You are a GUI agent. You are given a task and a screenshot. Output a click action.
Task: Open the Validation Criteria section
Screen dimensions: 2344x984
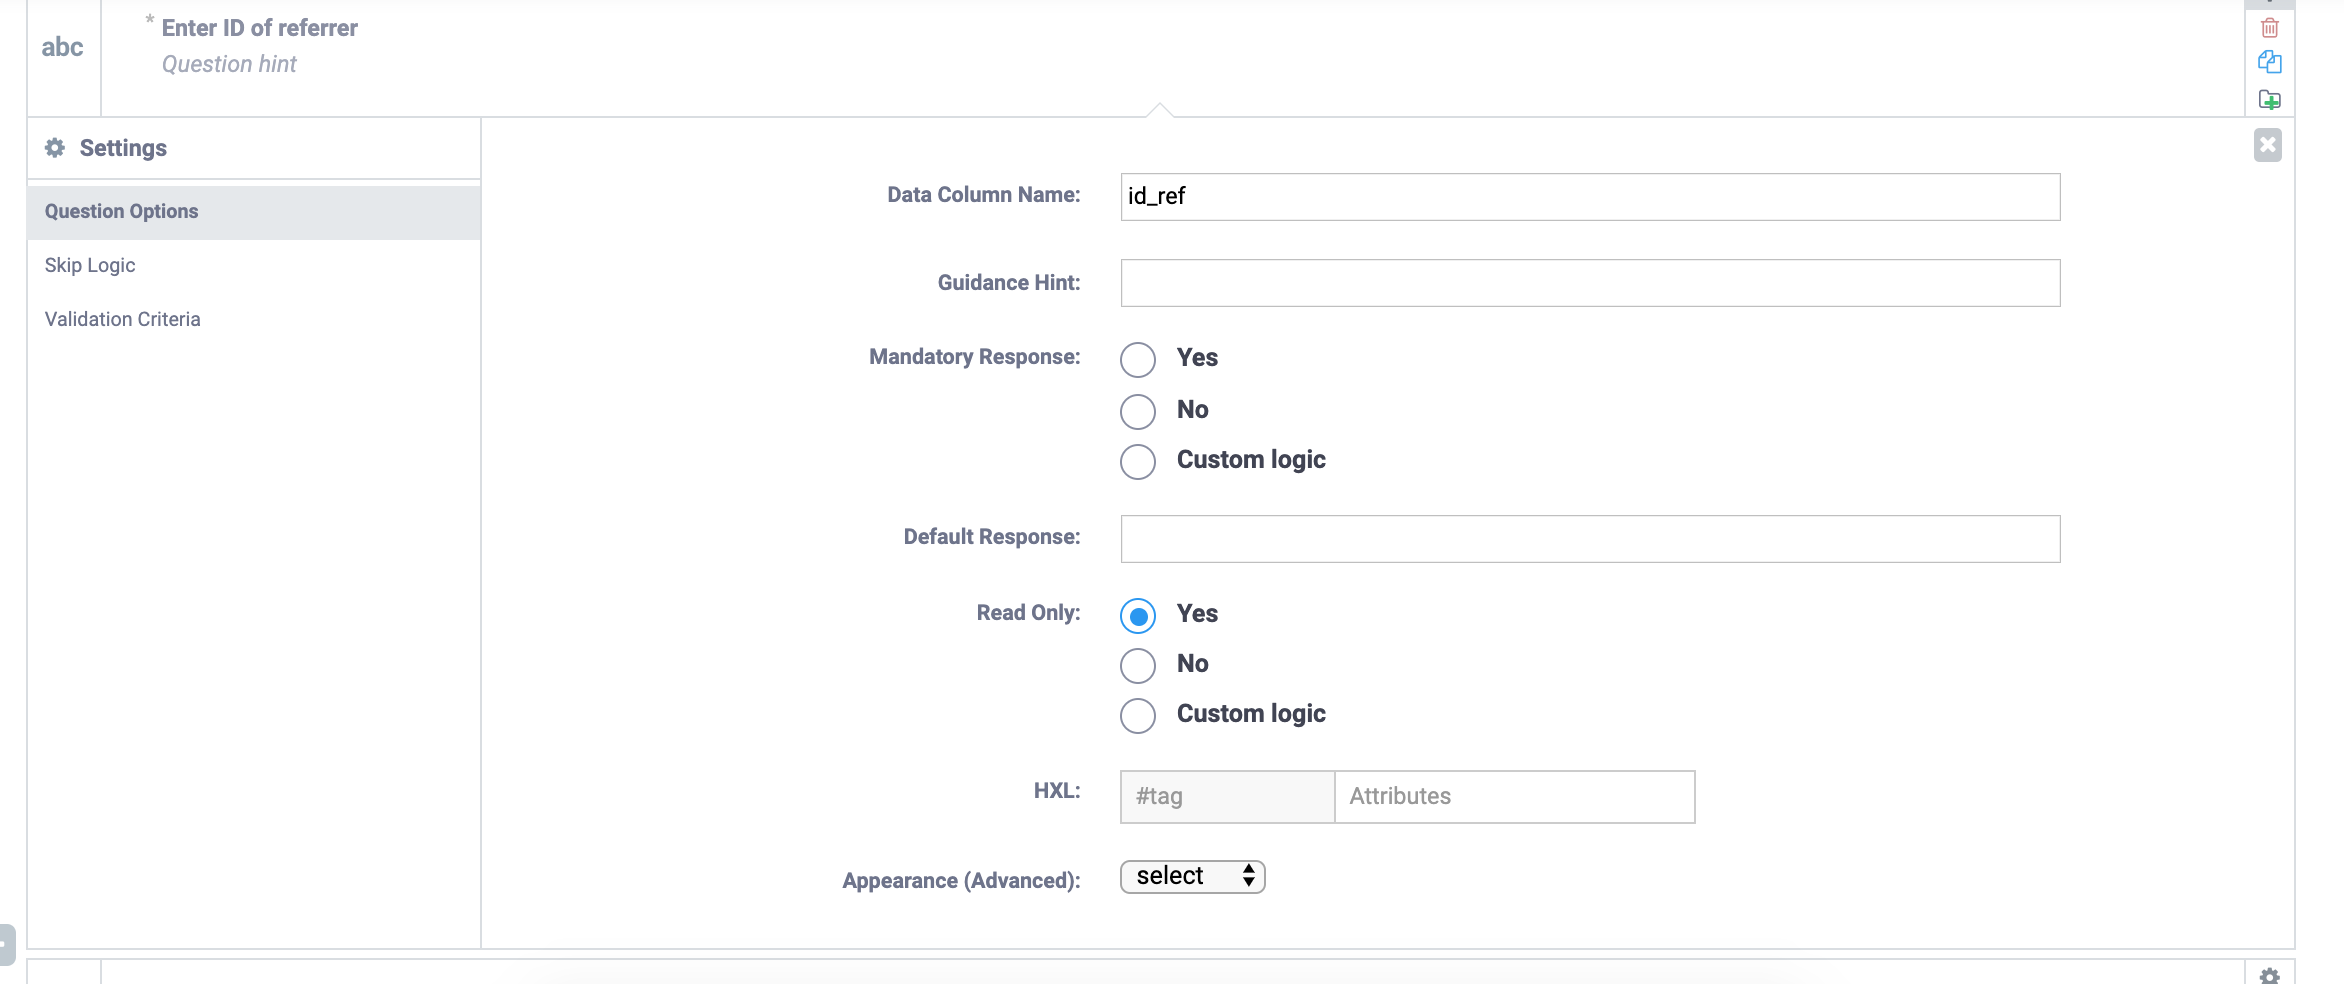tap(122, 318)
